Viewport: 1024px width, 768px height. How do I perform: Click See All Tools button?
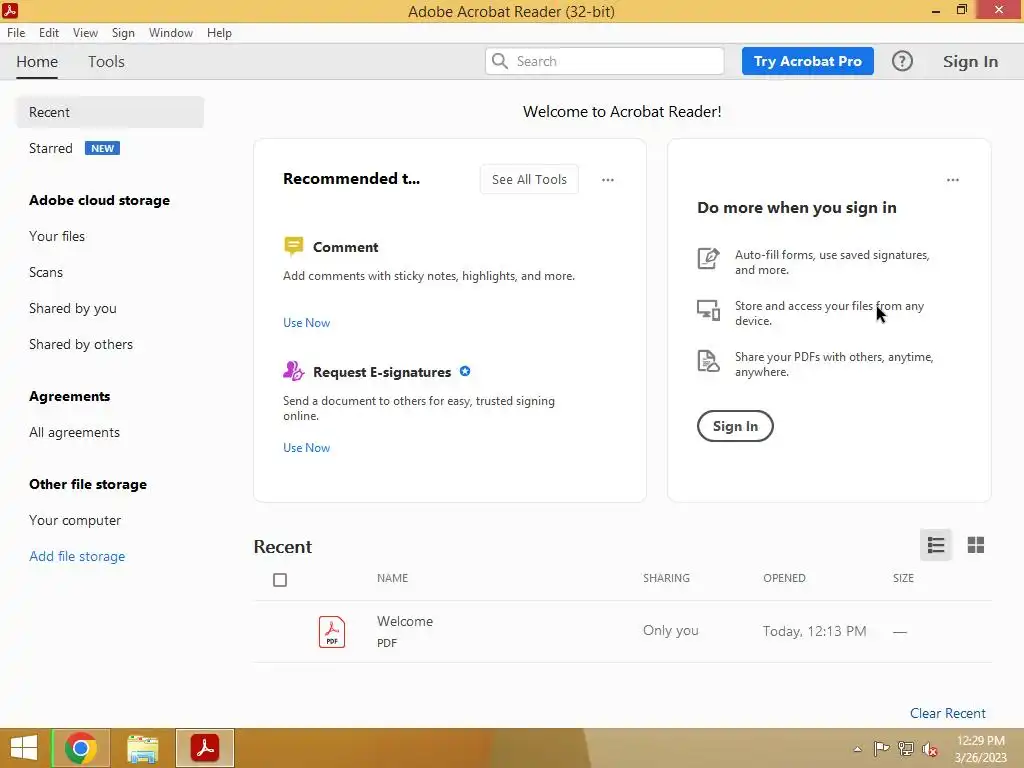[x=529, y=179]
